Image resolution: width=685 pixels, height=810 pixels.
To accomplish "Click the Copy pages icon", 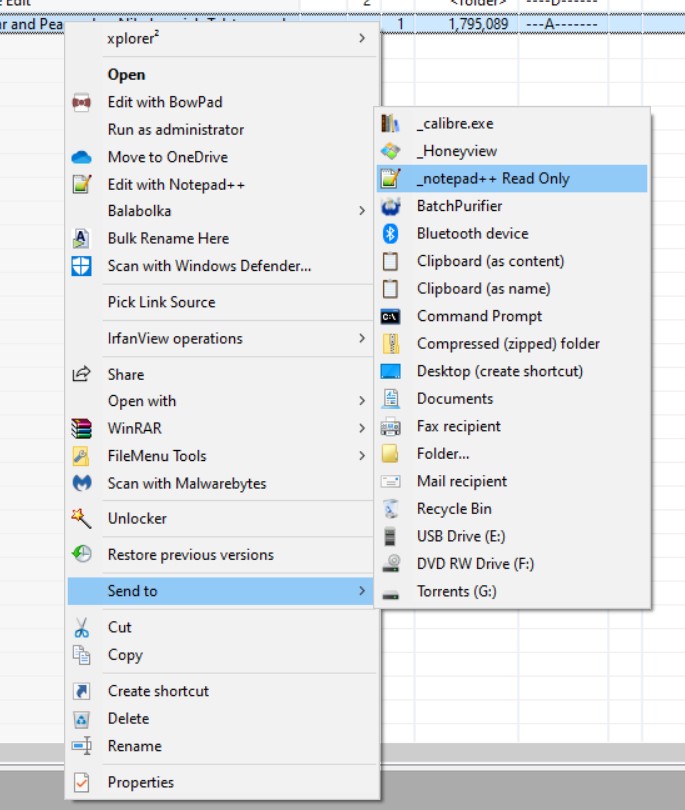I will pos(81,655).
